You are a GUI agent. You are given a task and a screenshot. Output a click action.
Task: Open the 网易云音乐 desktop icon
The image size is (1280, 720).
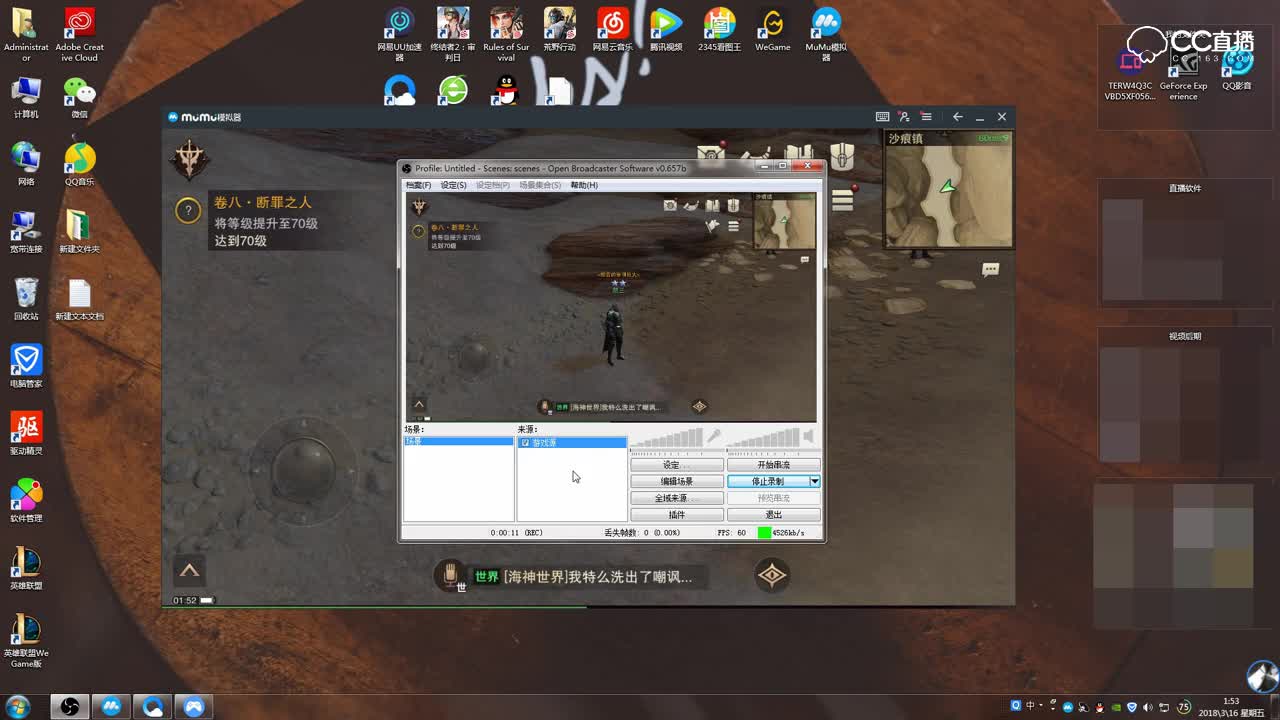(x=612, y=30)
